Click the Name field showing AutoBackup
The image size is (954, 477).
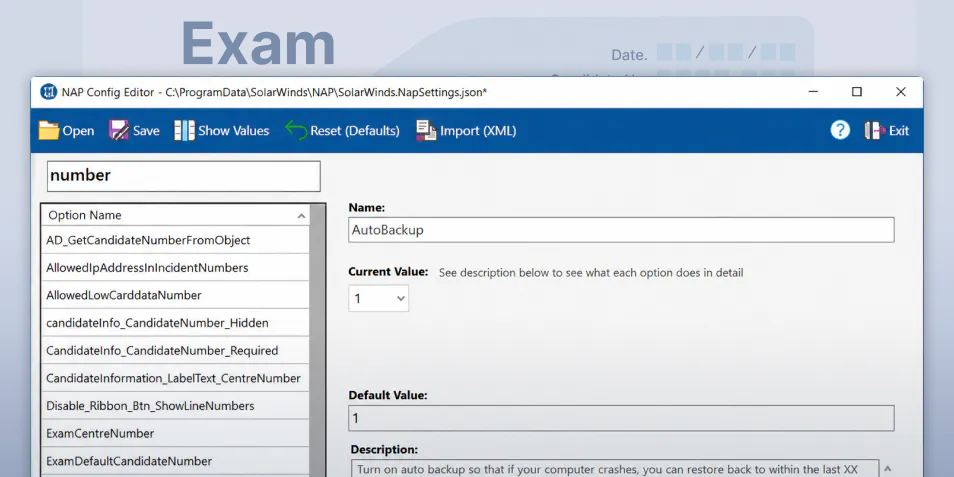pyautogui.click(x=621, y=230)
